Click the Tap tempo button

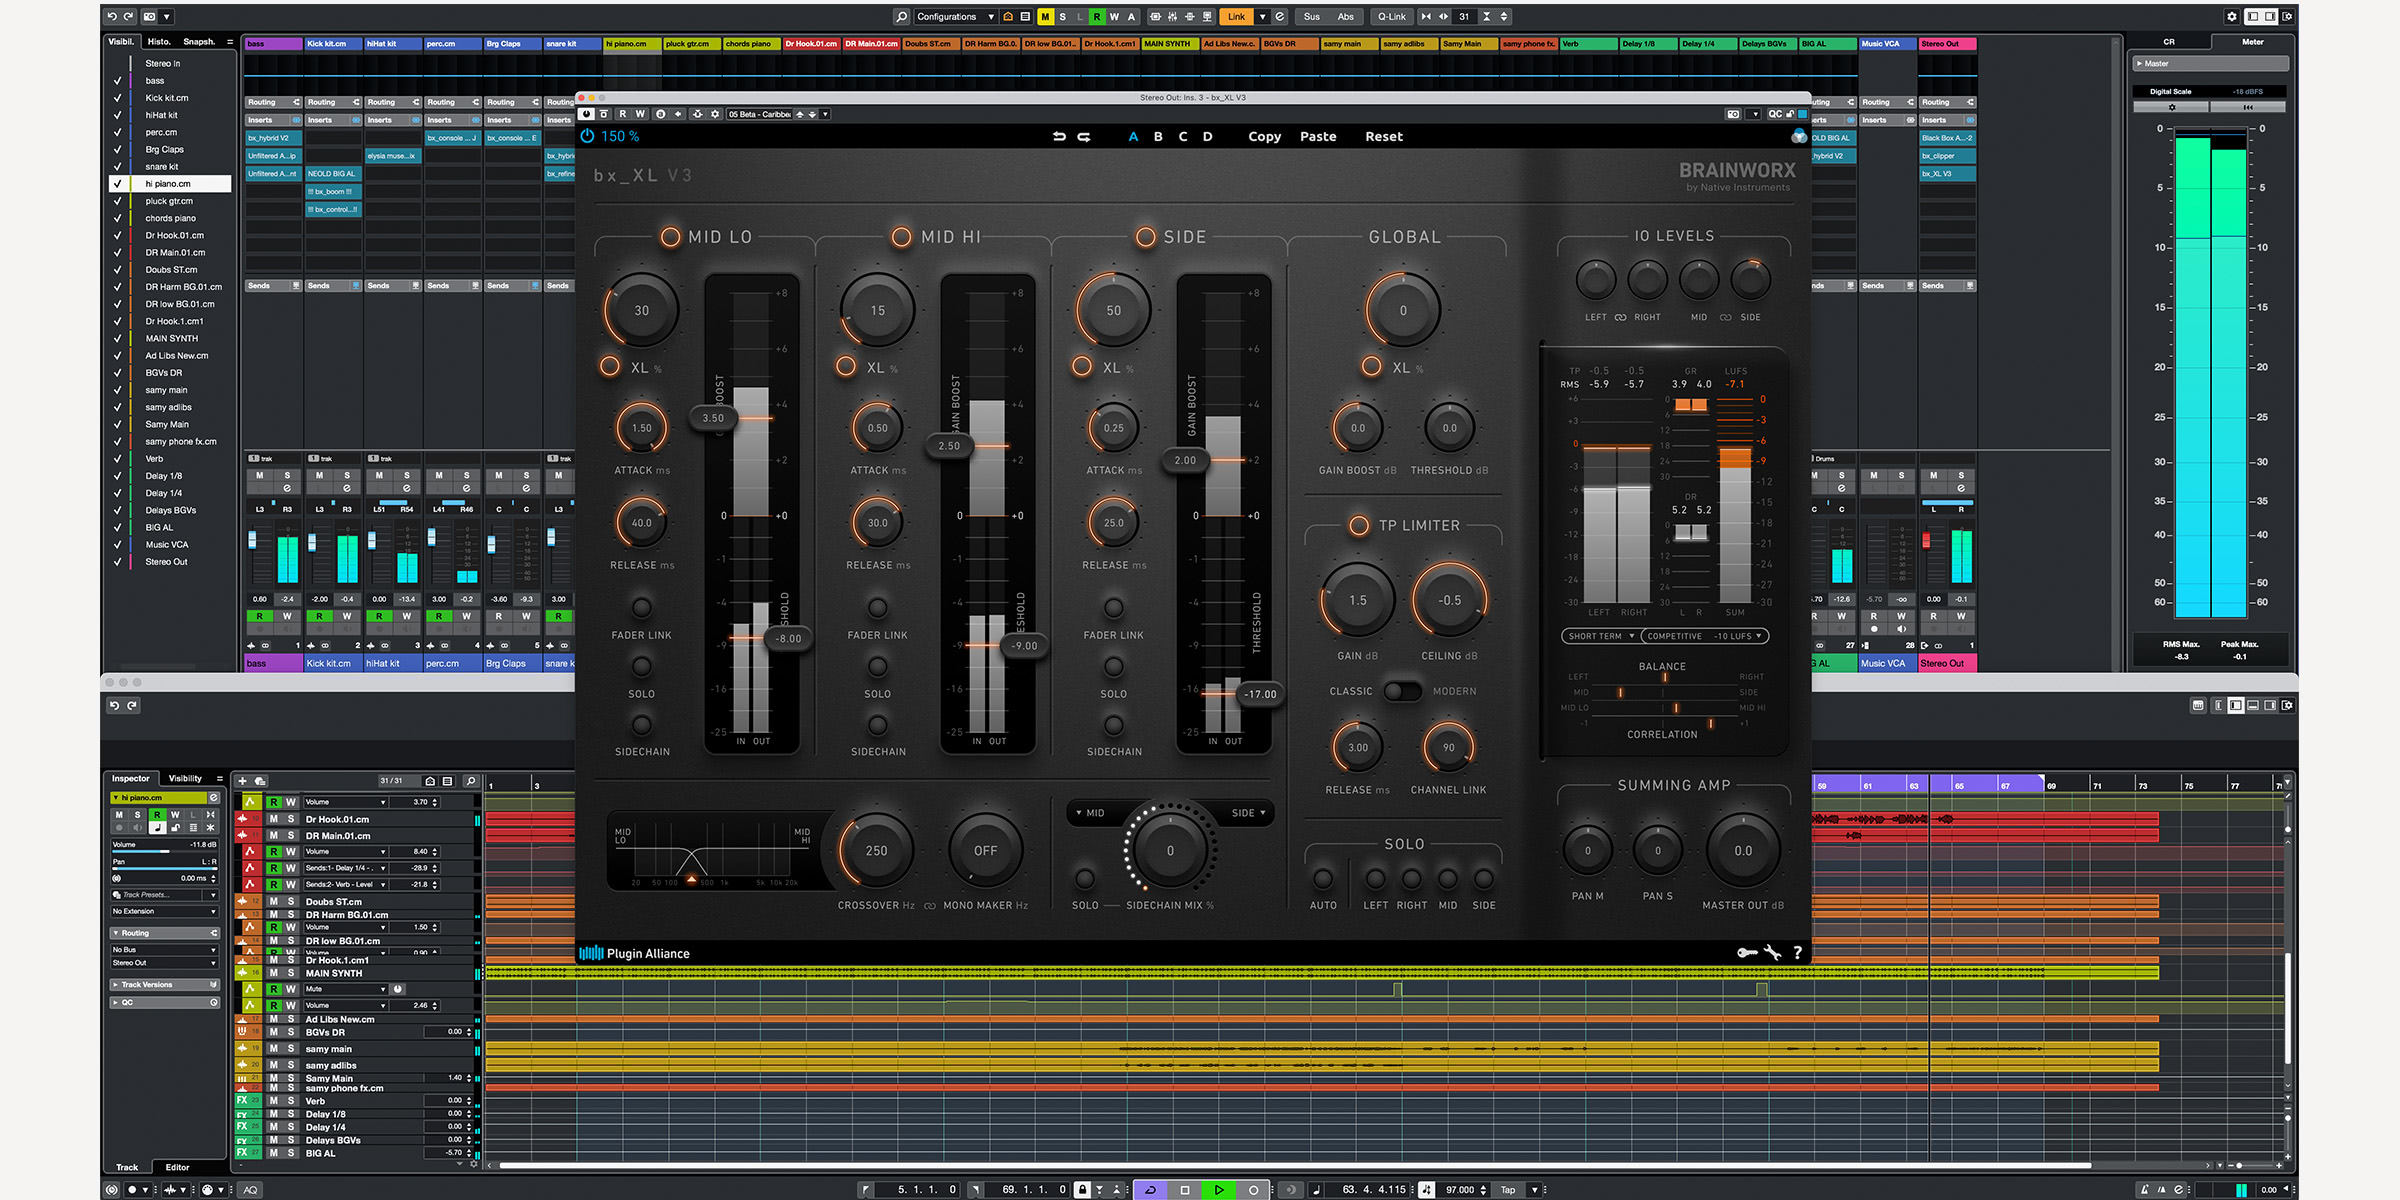click(1508, 1190)
